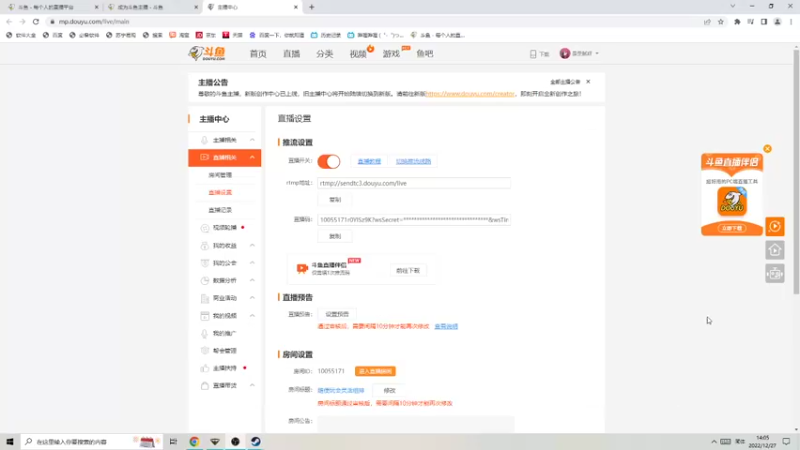Click the 我的推广 icon in sidebar

[205, 333]
